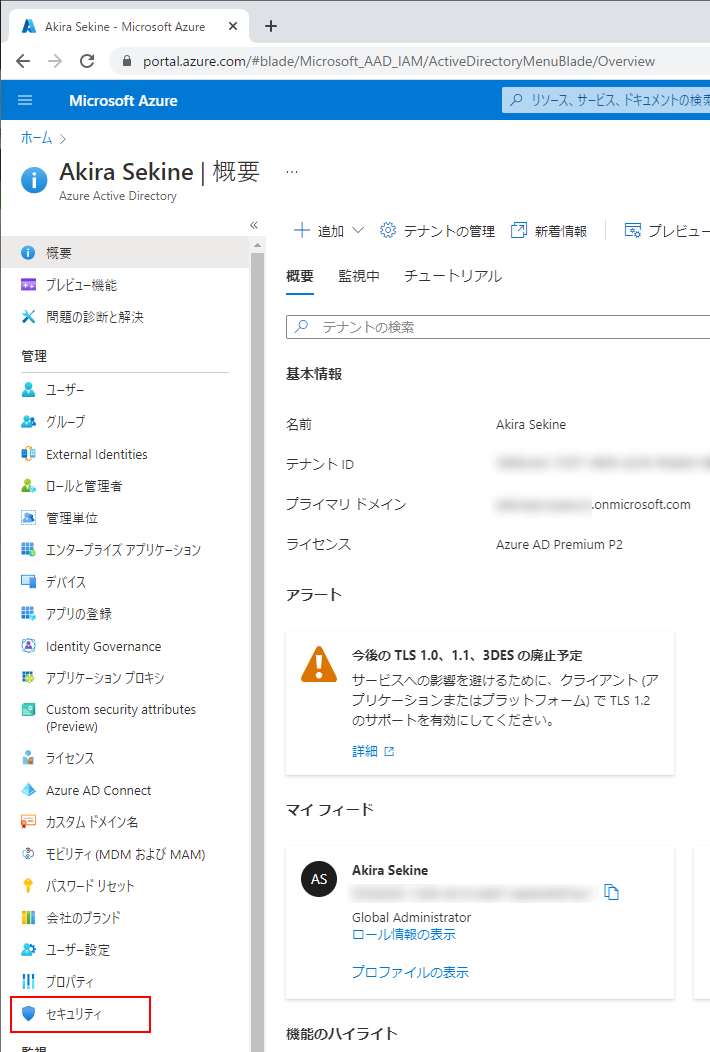Open ロール情報の表示 link
This screenshot has height=1052, width=710.
pyautogui.click(x=404, y=935)
